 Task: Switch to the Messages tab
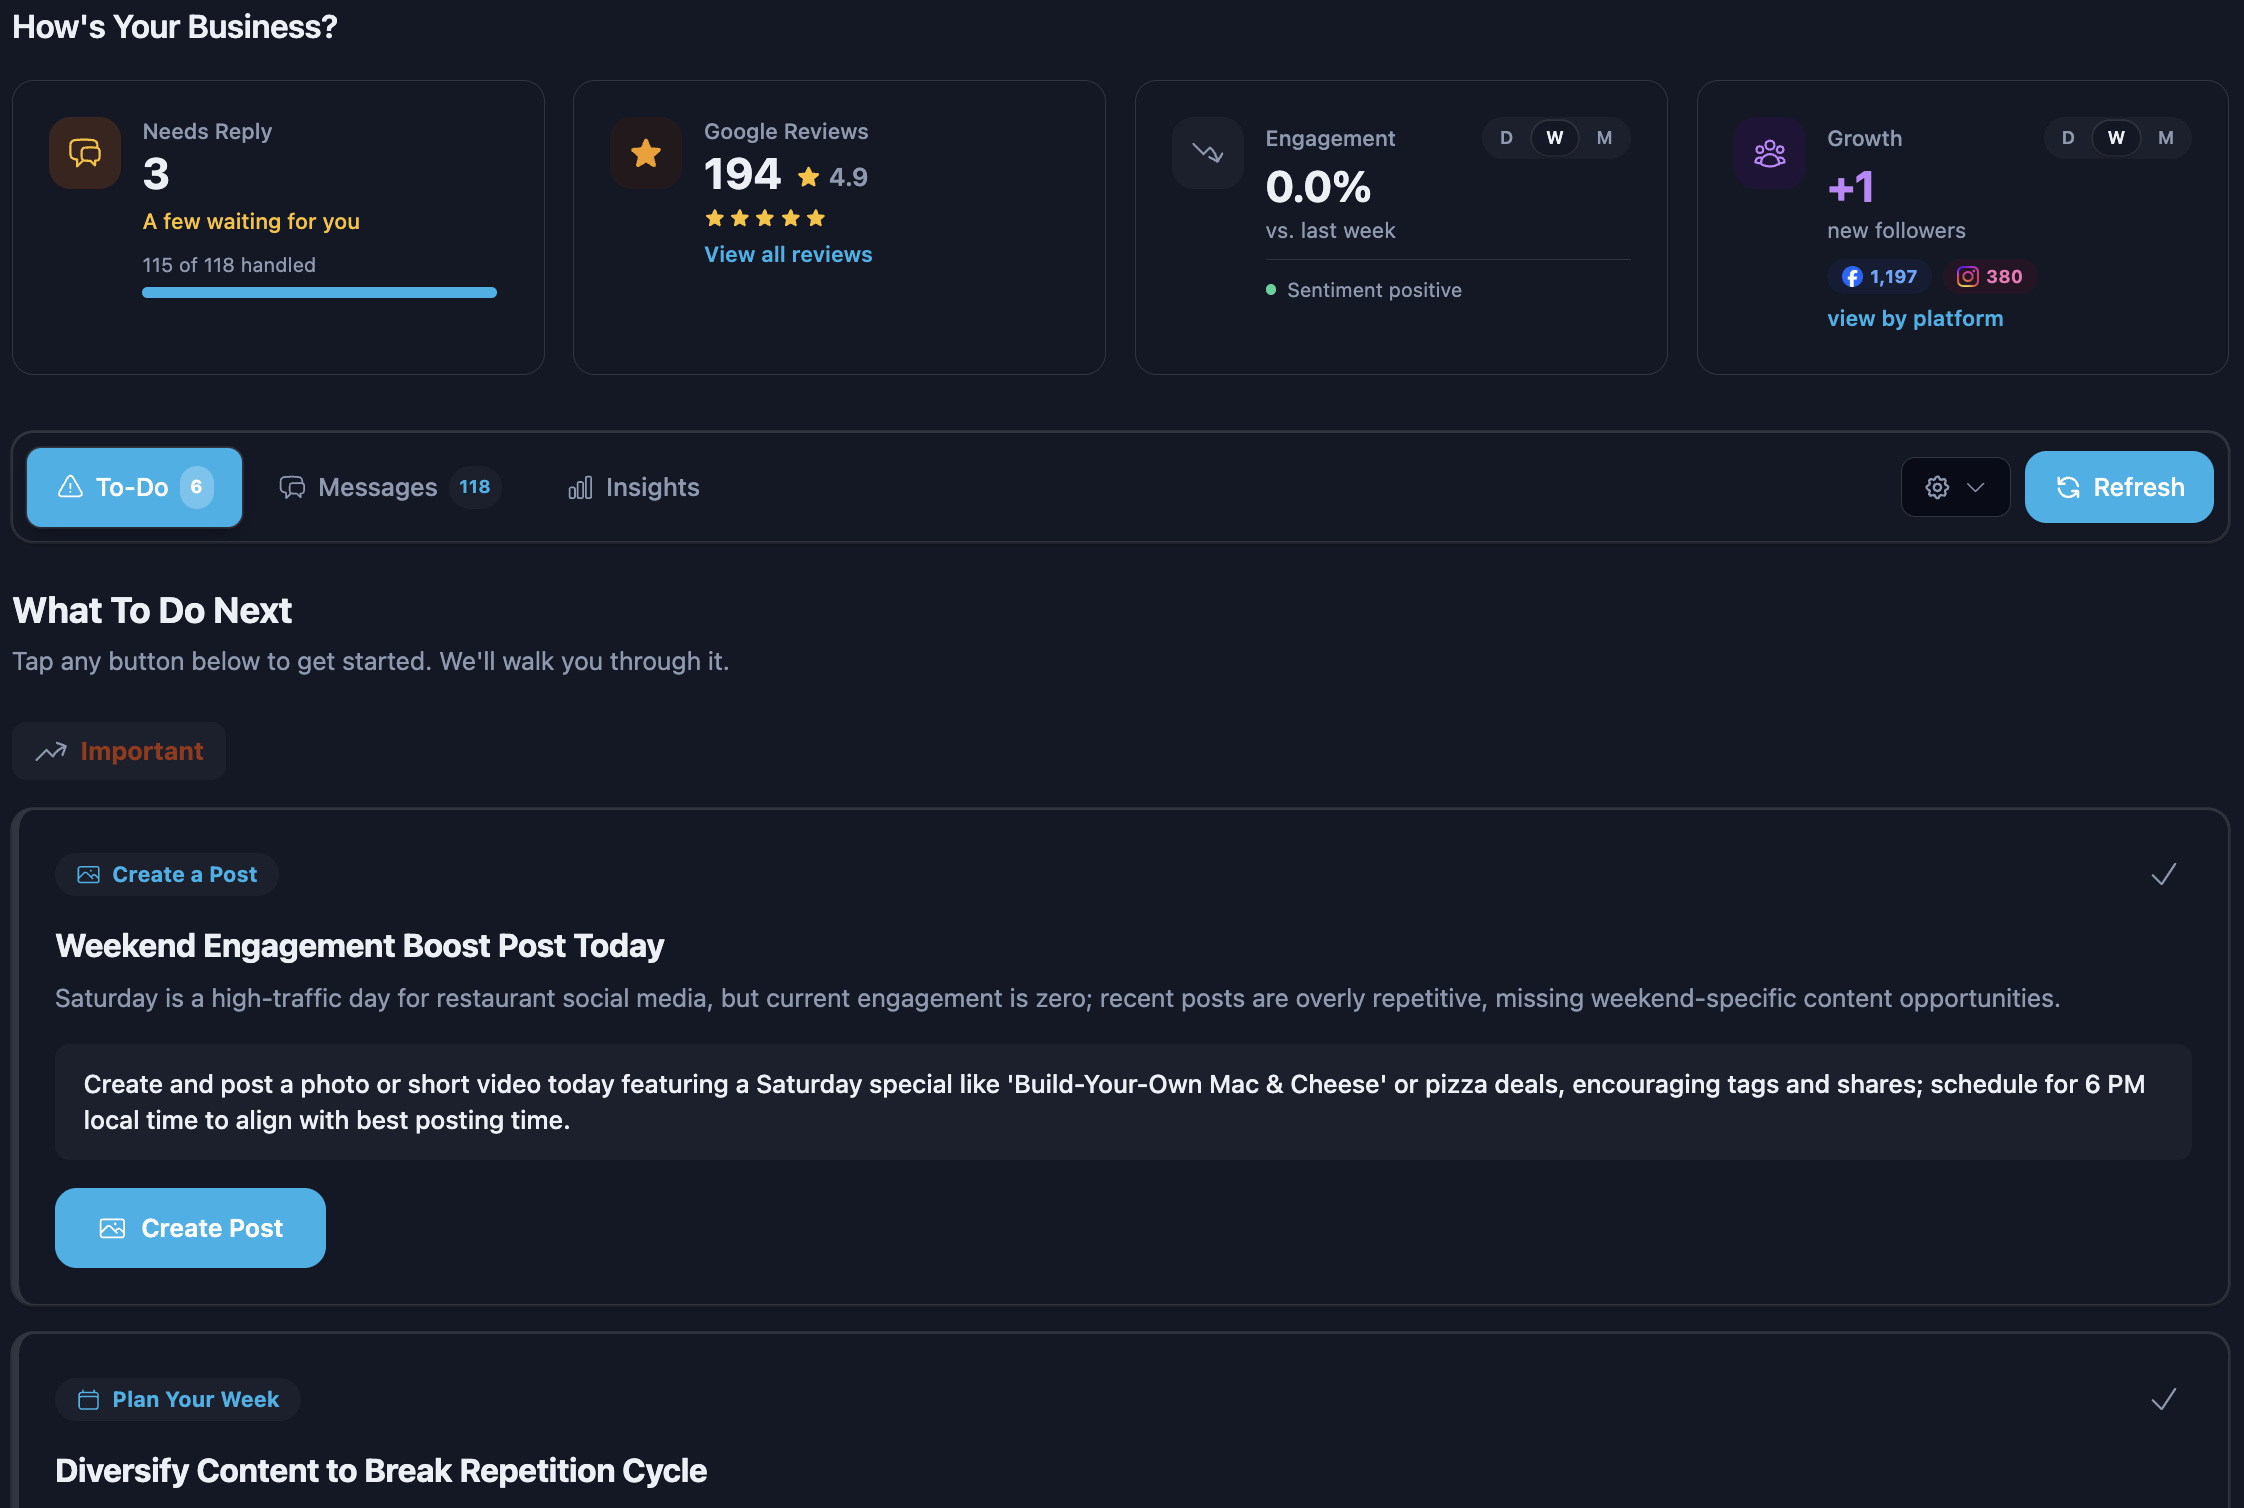[389, 487]
